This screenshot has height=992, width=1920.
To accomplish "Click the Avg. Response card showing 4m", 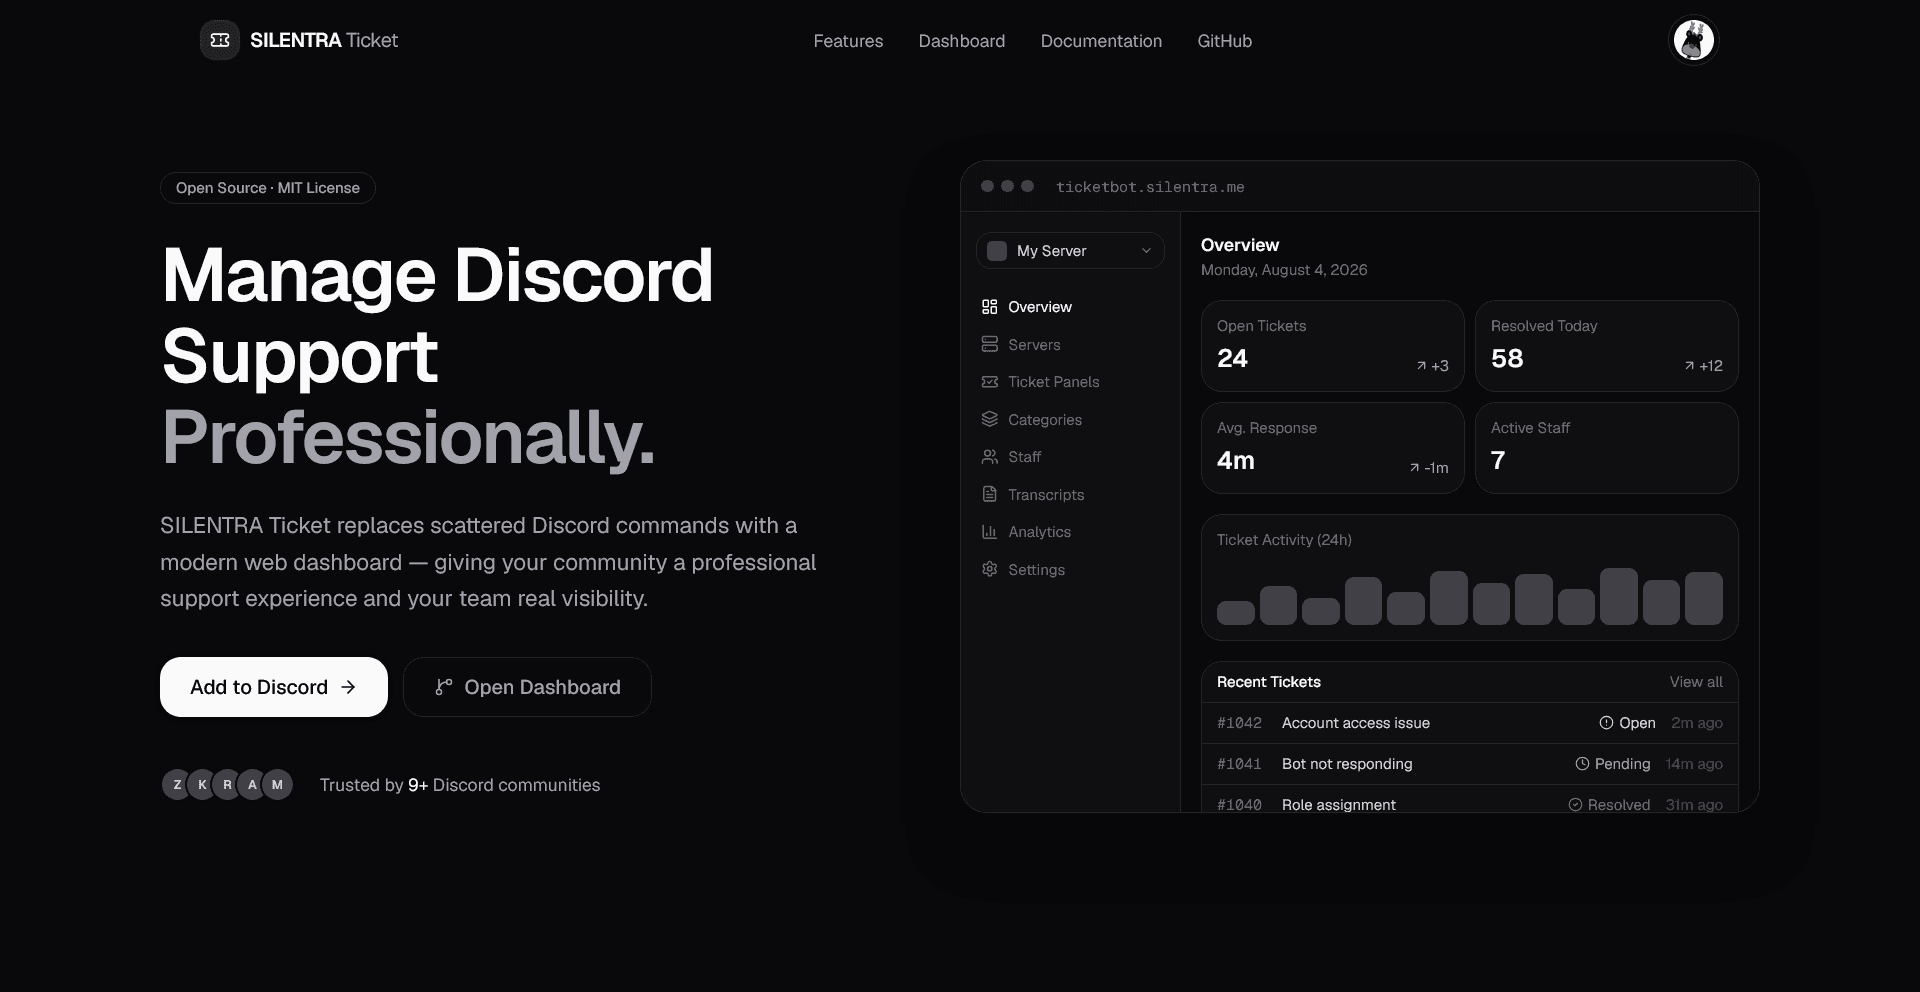I will 1333,448.
